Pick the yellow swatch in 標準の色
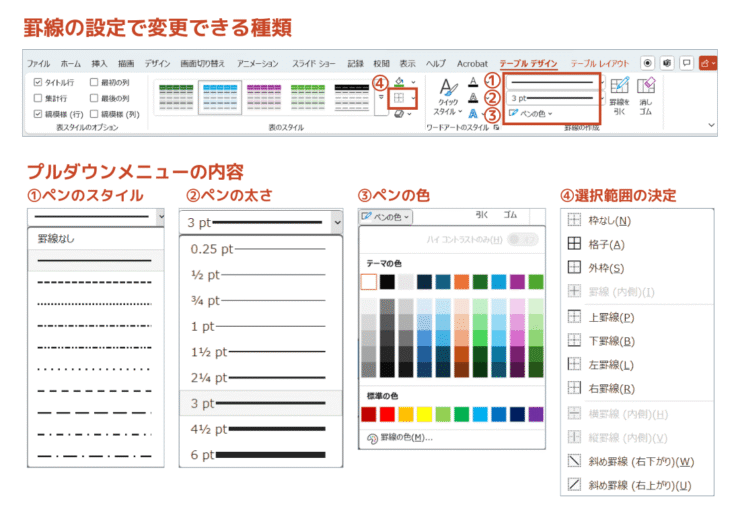Viewport: 740px width, 505px height. click(x=424, y=414)
